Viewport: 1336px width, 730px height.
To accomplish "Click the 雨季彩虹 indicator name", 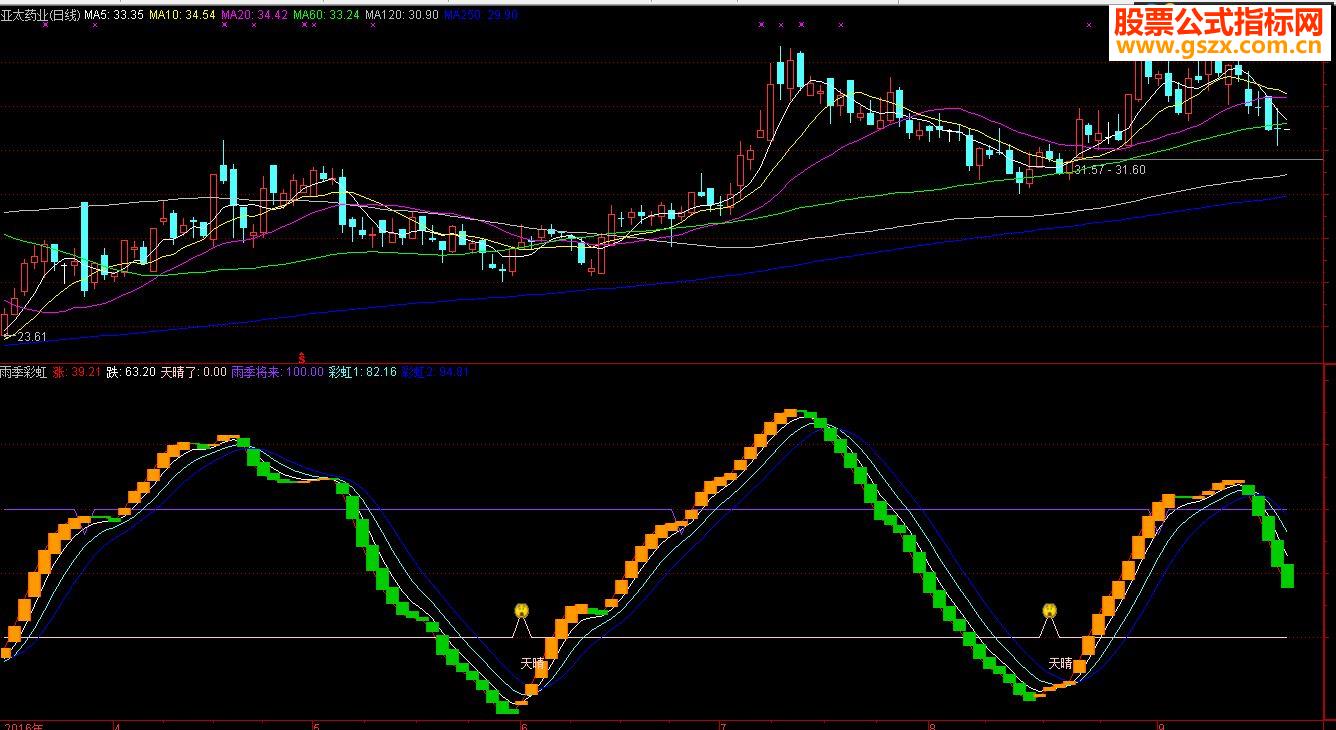I will coord(24,372).
